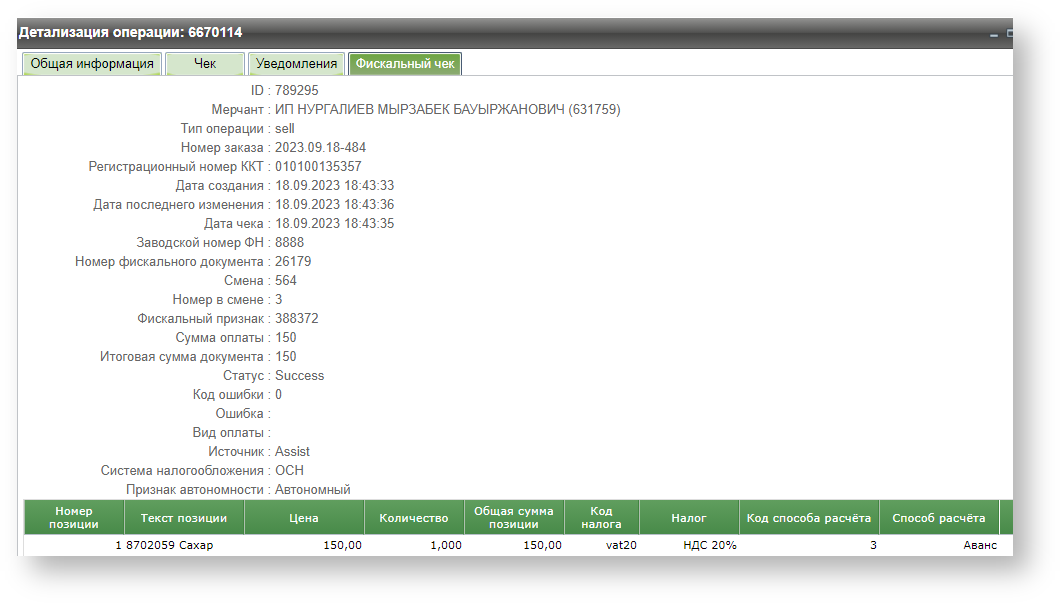Click the vat20 tax code cell
This screenshot has width=1061, height=604.
coord(621,546)
